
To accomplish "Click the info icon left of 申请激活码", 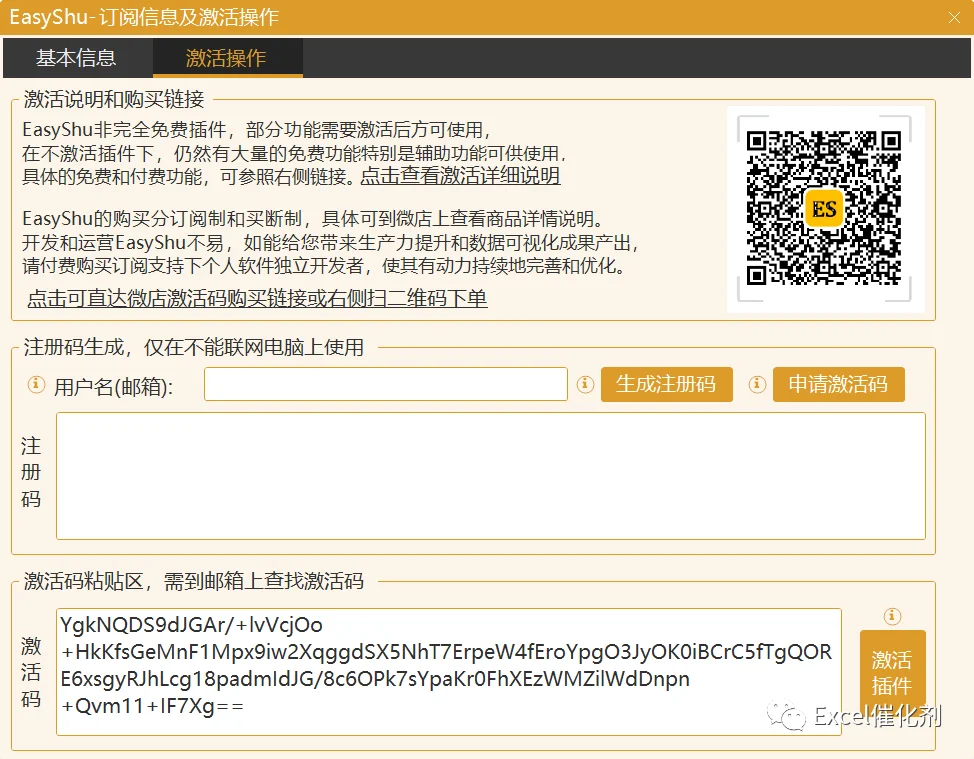I will pyautogui.click(x=757, y=384).
